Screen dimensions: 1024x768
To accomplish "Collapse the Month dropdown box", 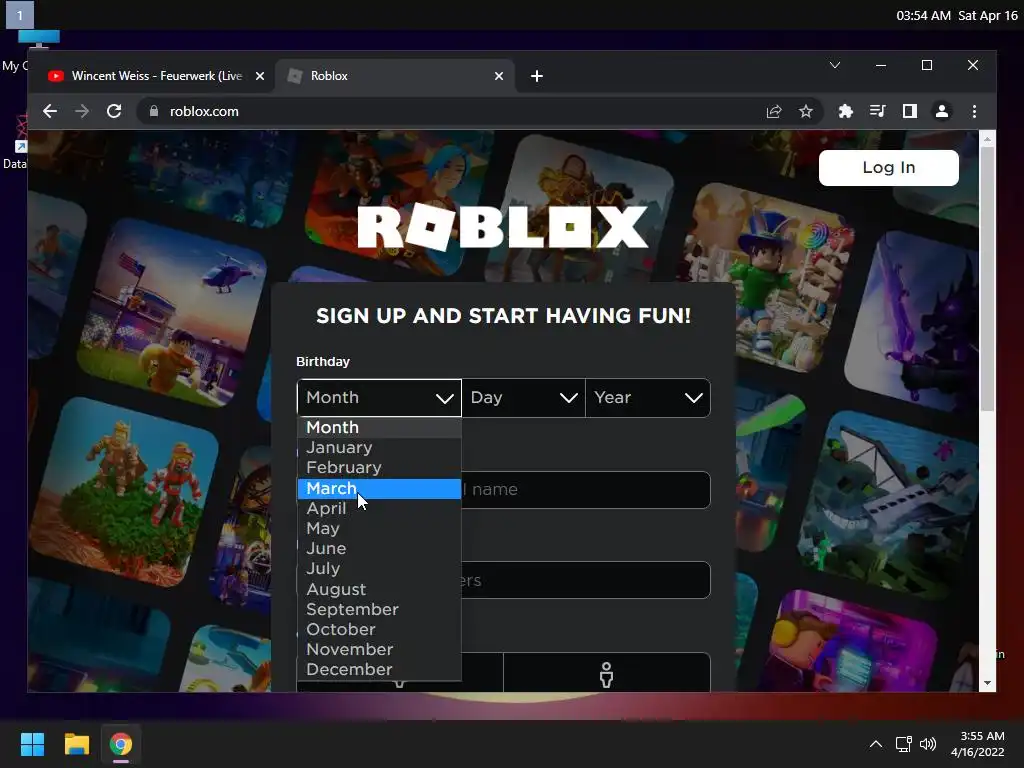I will click(x=379, y=398).
